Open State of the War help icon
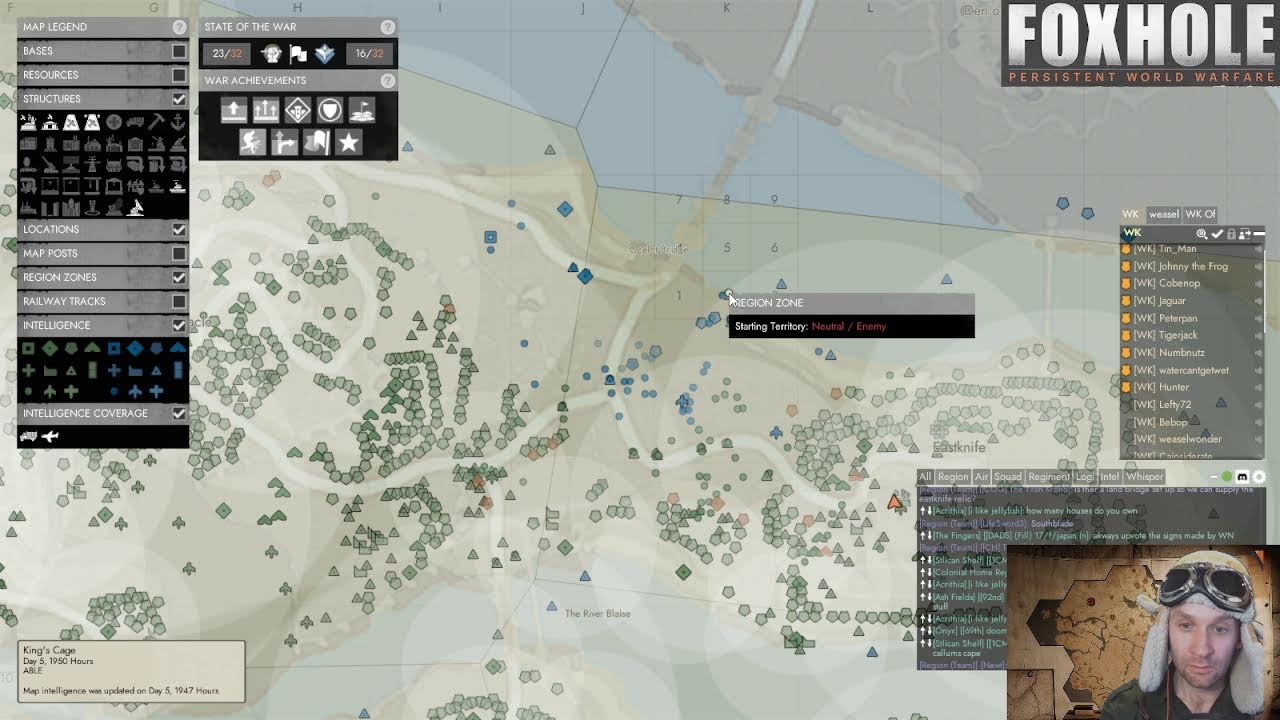Screen dimensions: 1280x720 pyautogui.click(x=388, y=27)
